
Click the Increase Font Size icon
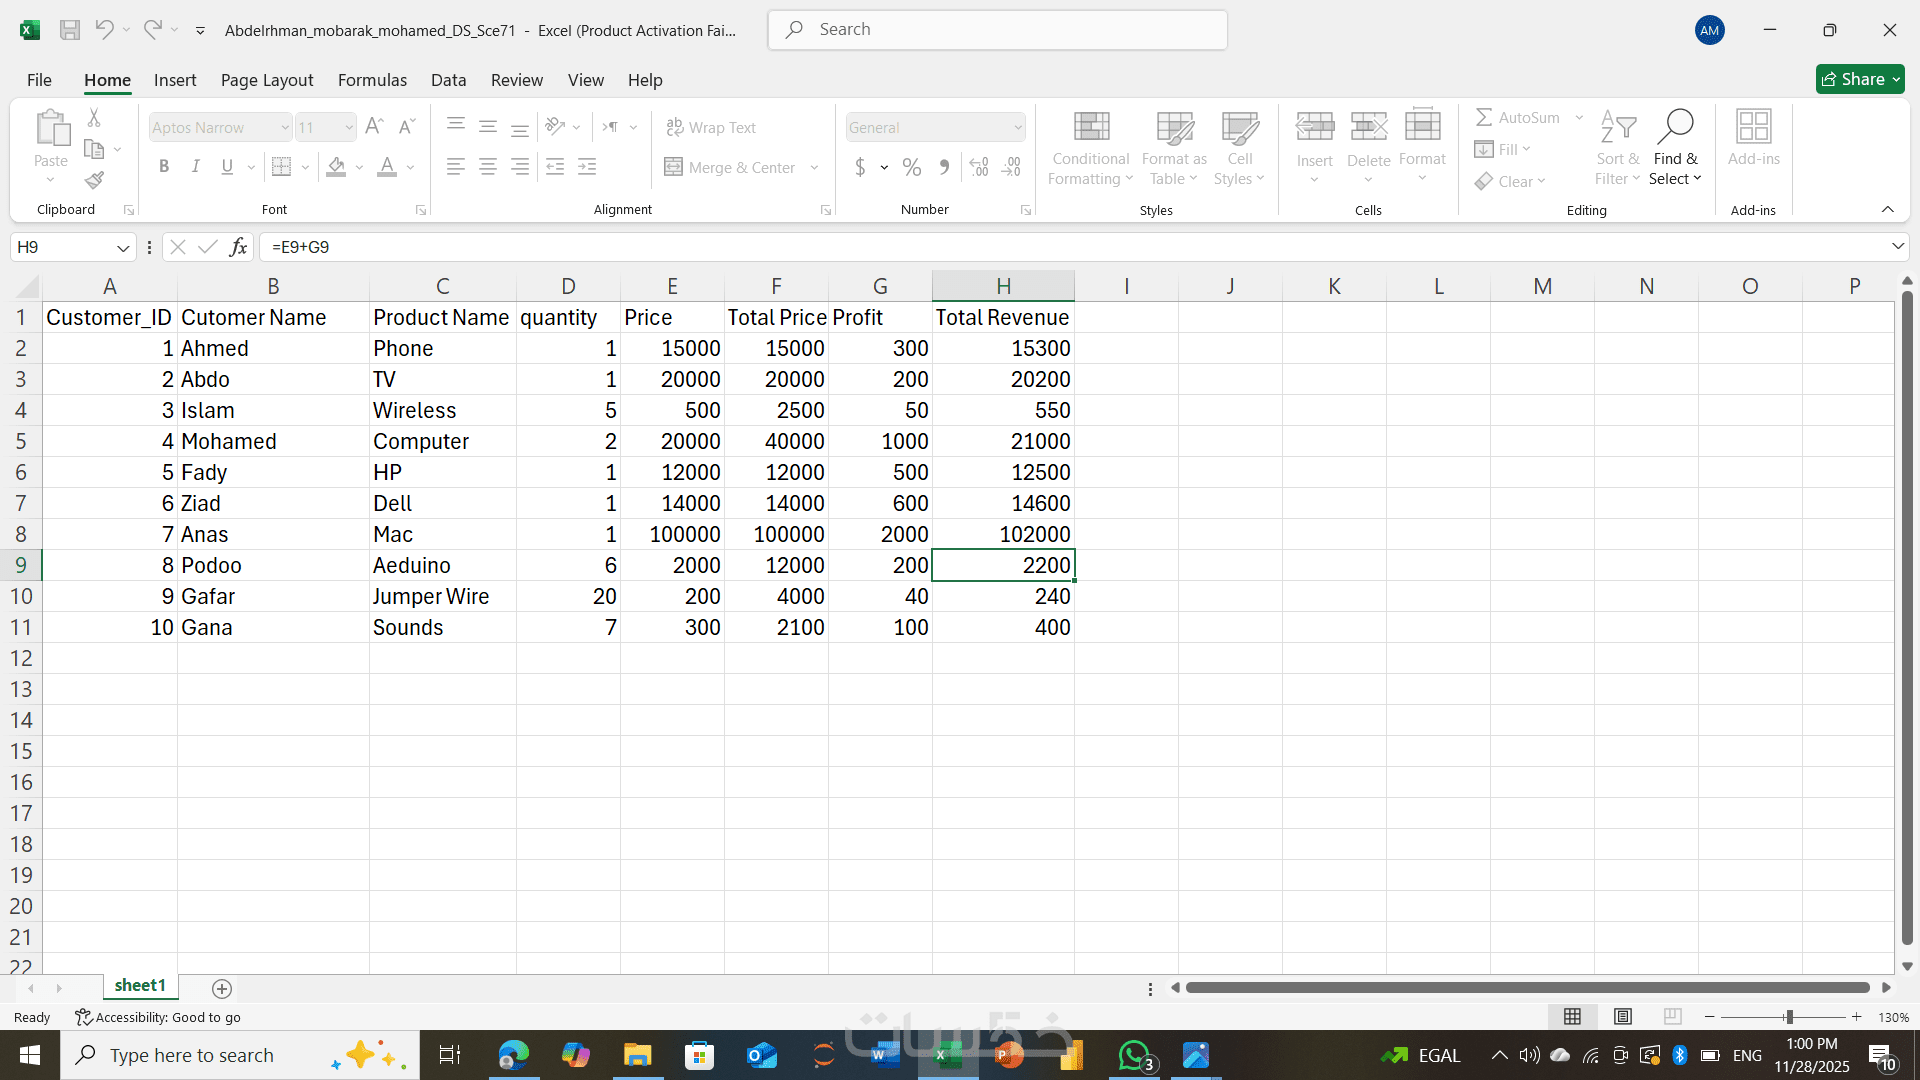[x=374, y=127]
